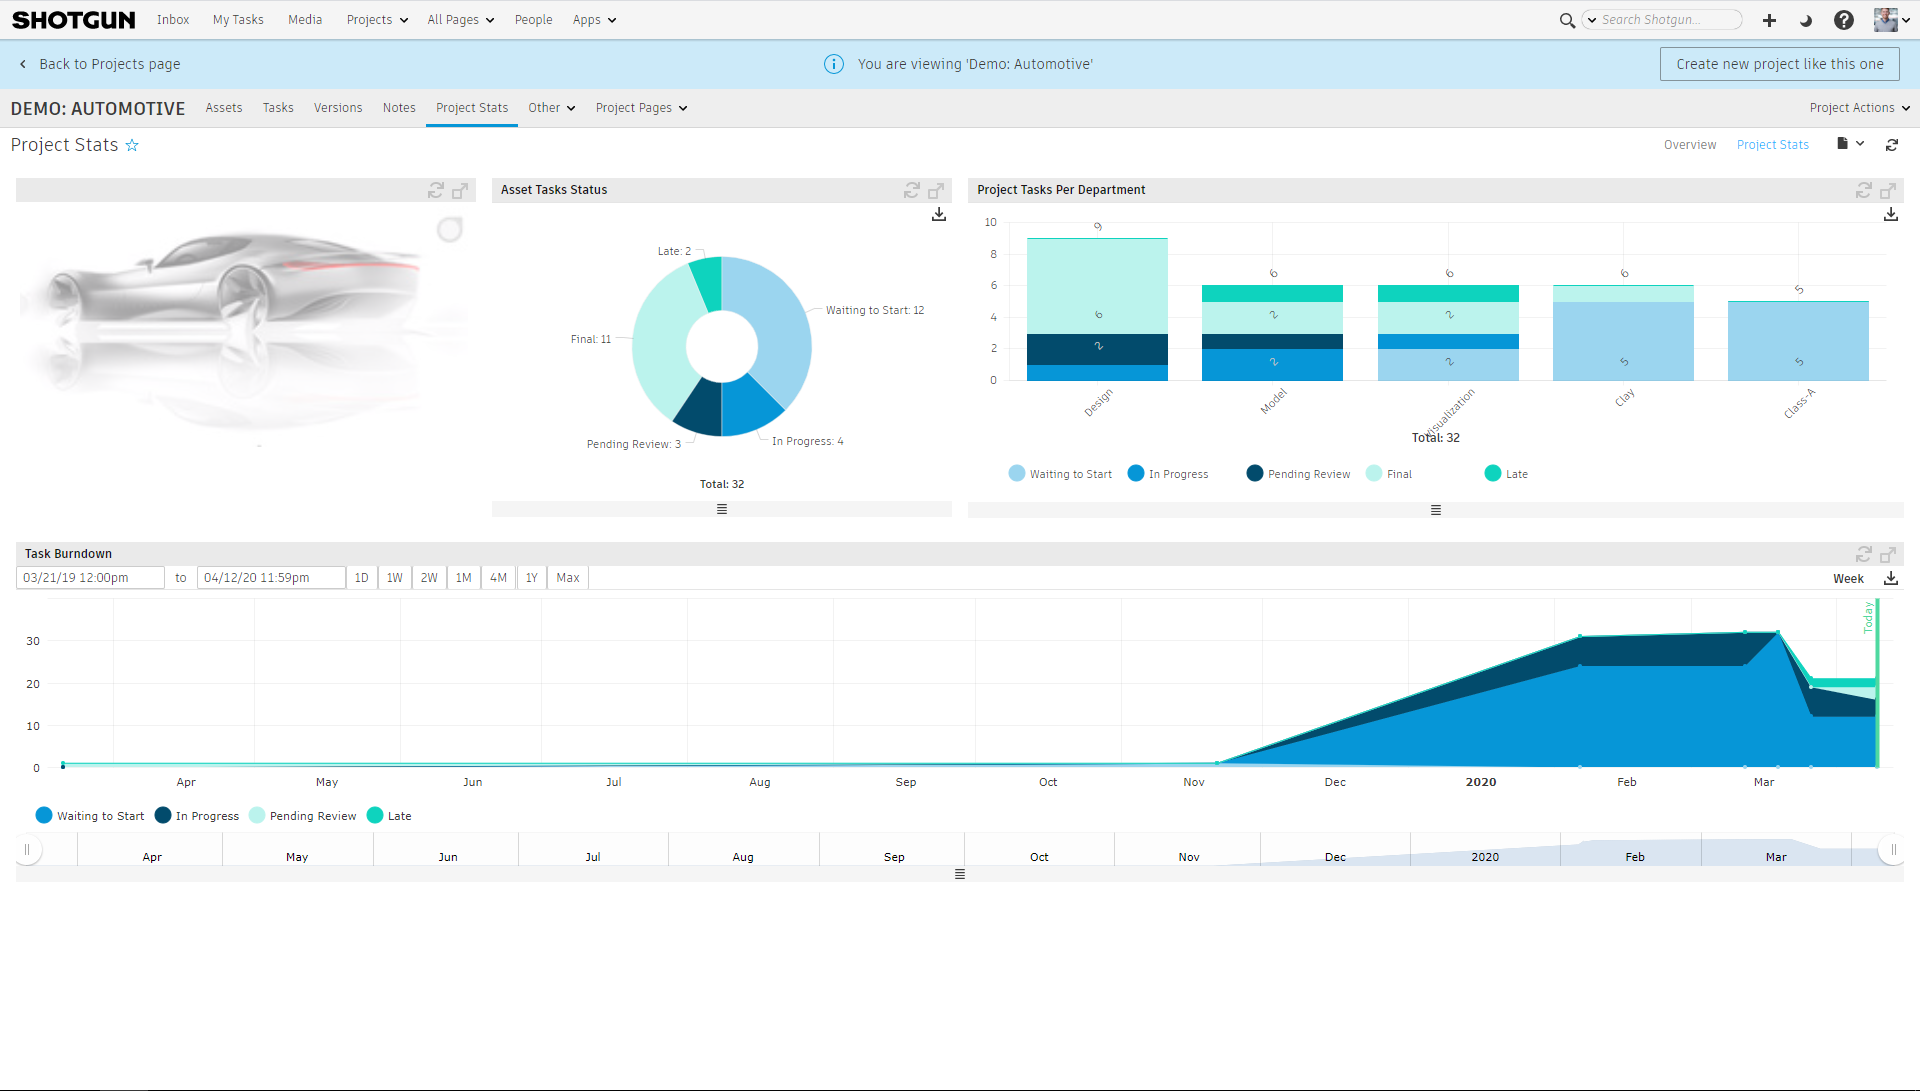This screenshot has width=1920, height=1091.
Task: Click Create new project like this one
Action: point(1780,64)
